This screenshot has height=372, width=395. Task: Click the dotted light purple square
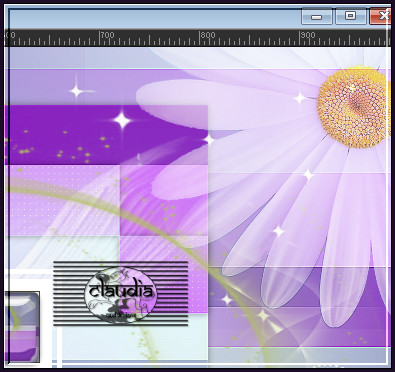coord(63,200)
